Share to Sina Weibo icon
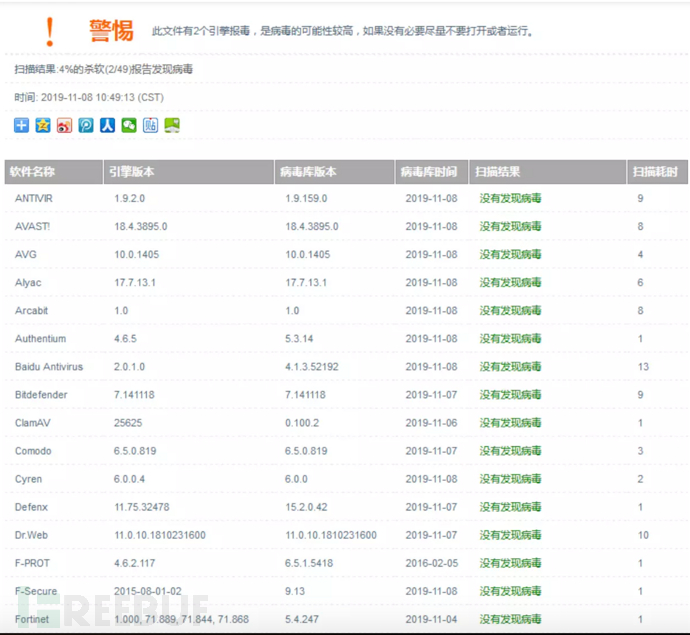 click(64, 125)
